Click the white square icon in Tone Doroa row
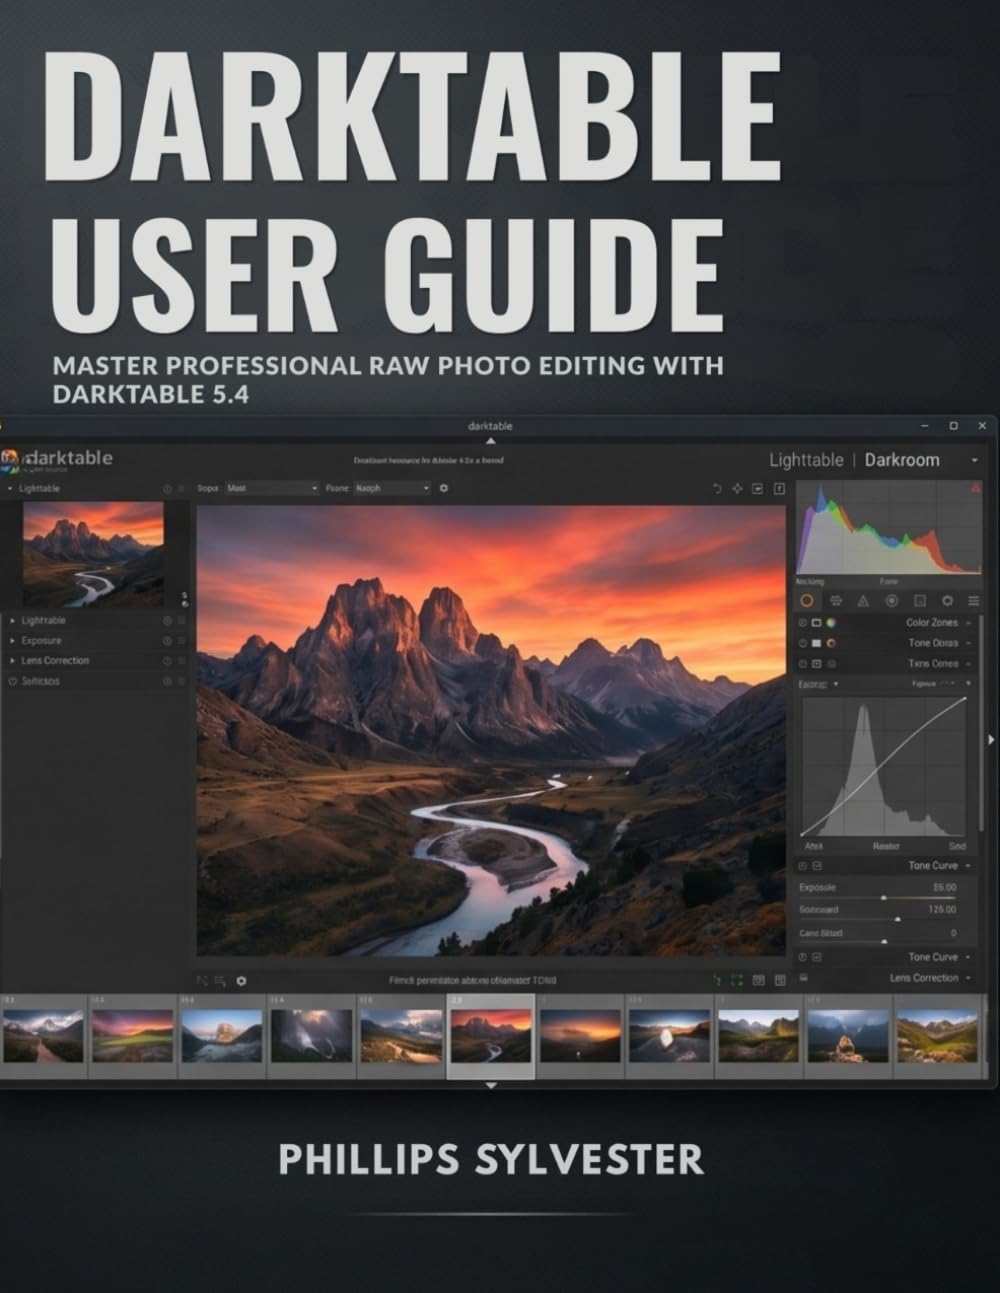The width and height of the screenshot is (1000, 1293). (816, 643)
